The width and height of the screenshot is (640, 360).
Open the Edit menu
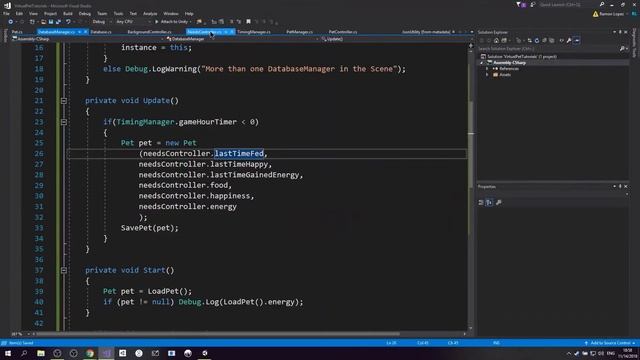(19, 13)
